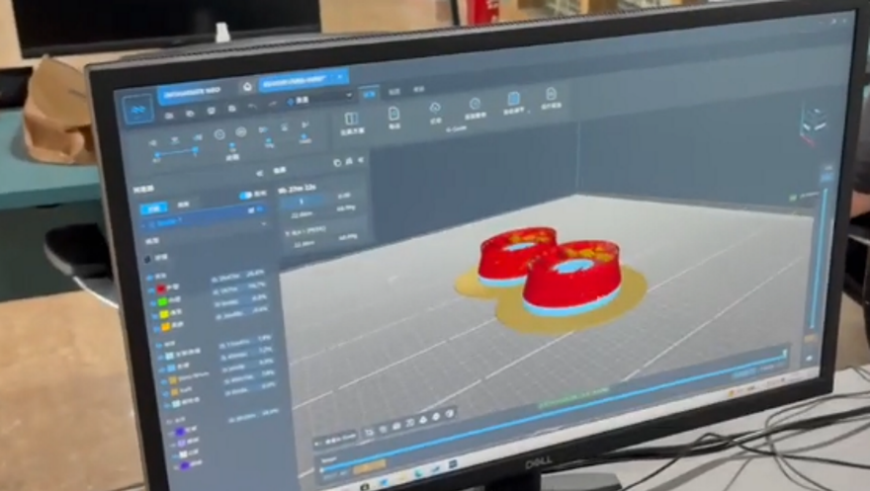Click the split-panel compare icon in the ribbon
Screen dimensions: 870x491
click(x=351, y=119)
